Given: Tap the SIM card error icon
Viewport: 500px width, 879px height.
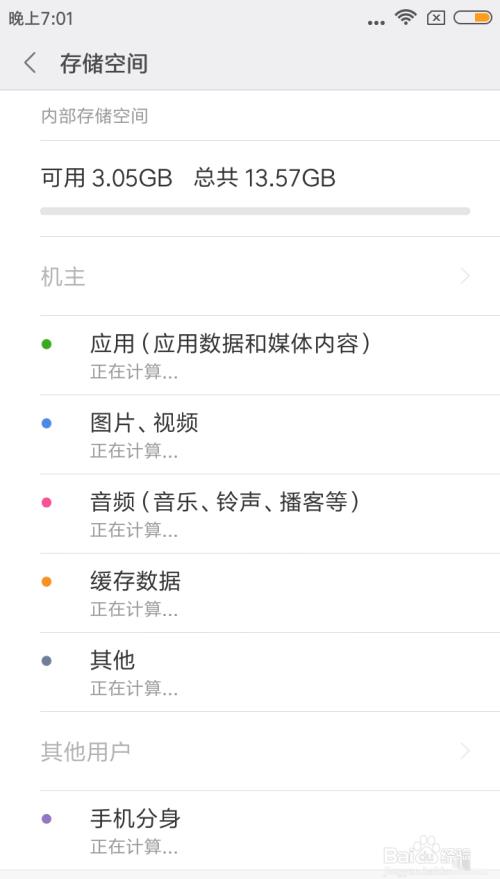Looking at the screenshot, I should [436, 18].
